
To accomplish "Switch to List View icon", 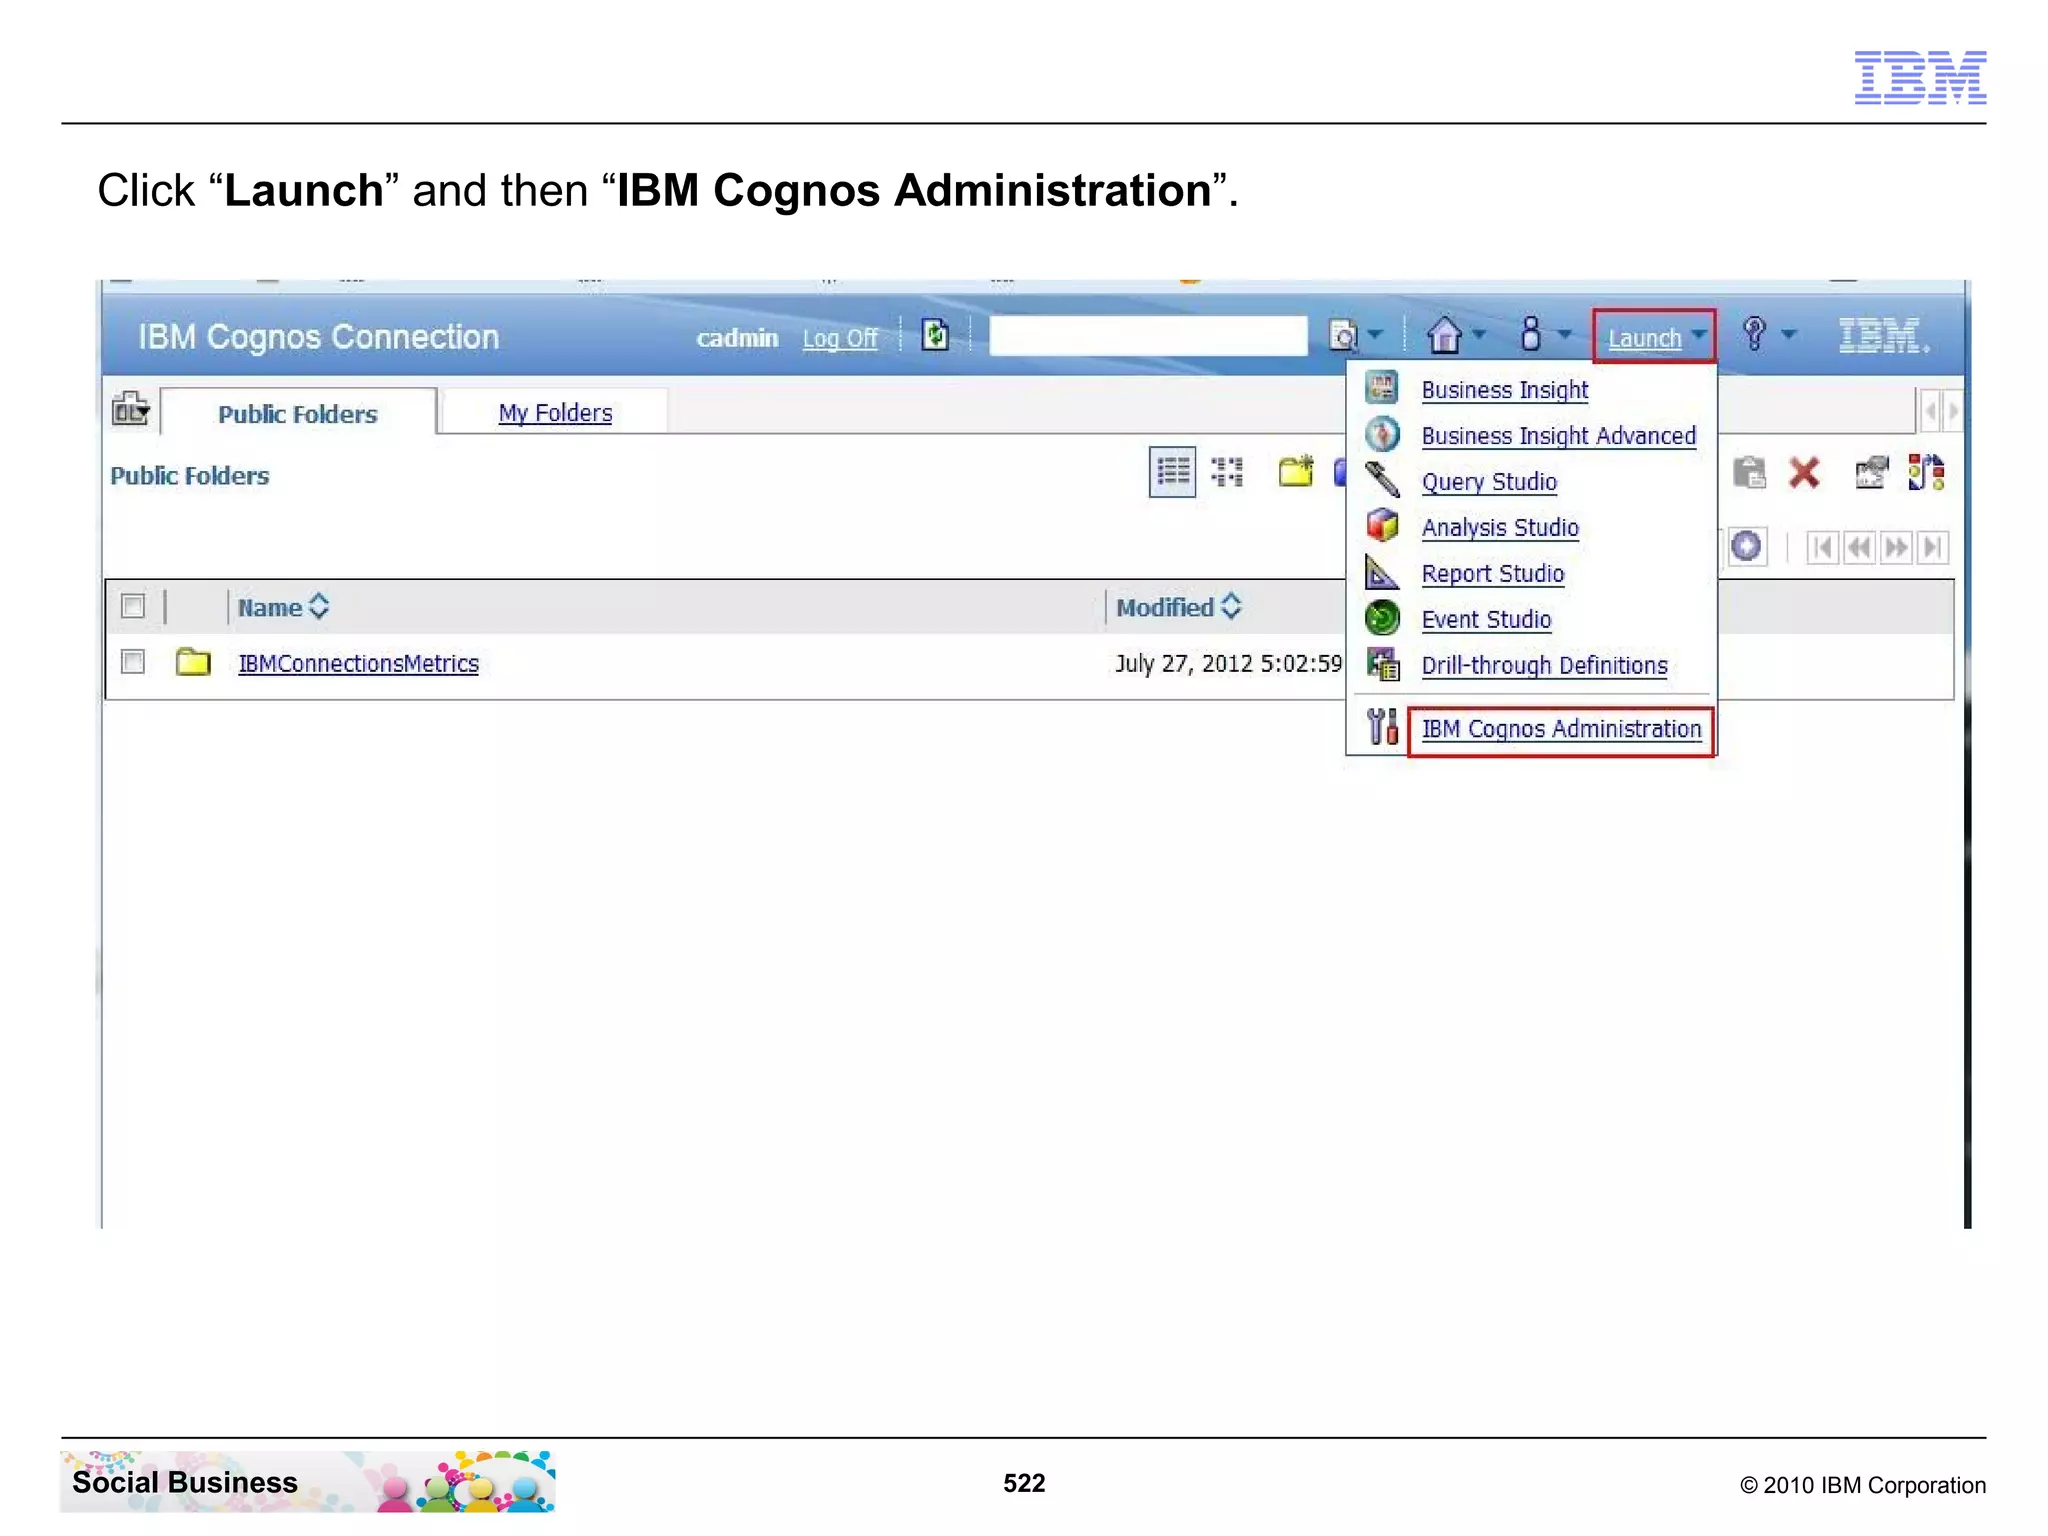I will pos(1172,472).
